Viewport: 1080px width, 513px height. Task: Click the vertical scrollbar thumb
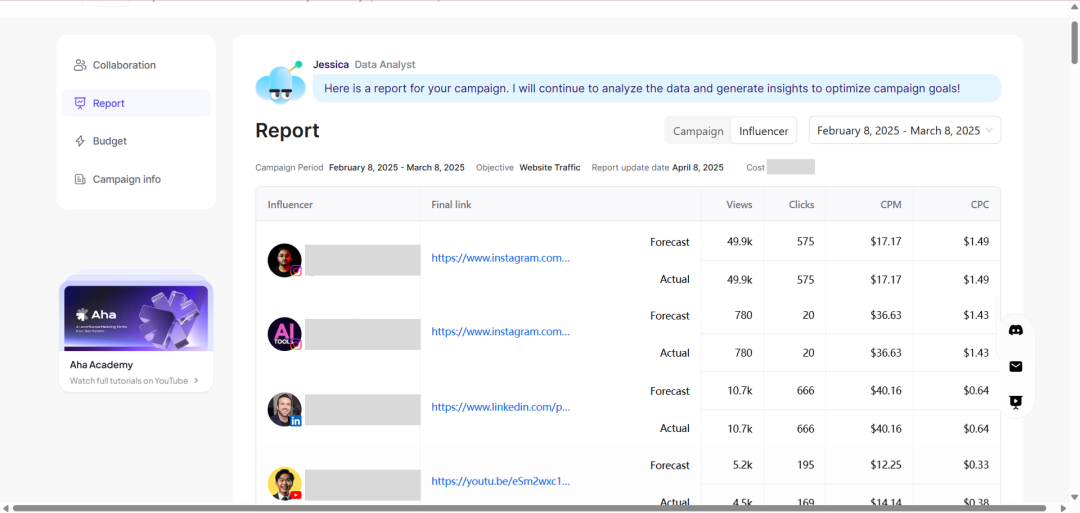click(x=1074, y=43)
